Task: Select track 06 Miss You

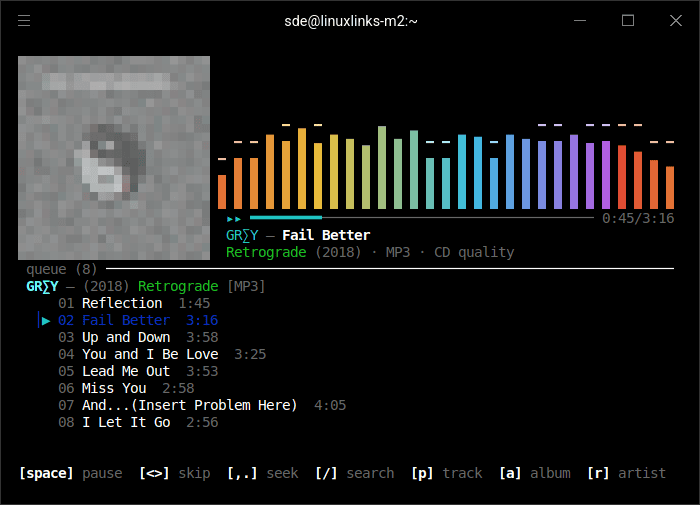Action: (126, 388)
